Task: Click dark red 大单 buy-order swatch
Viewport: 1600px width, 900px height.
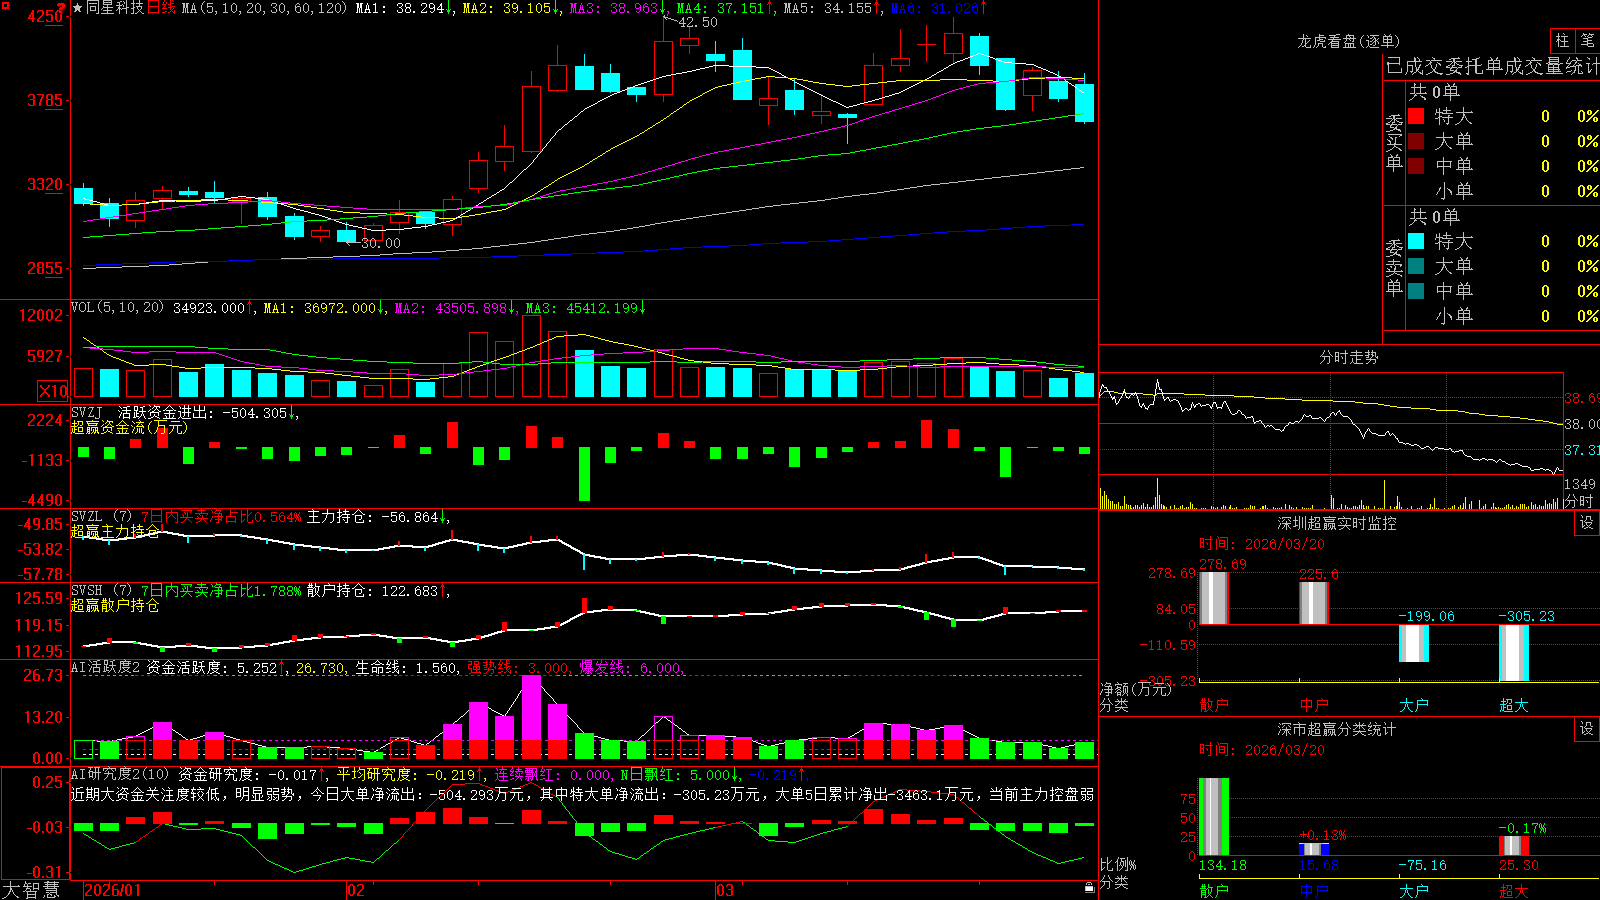Action: coord(1416,141)
